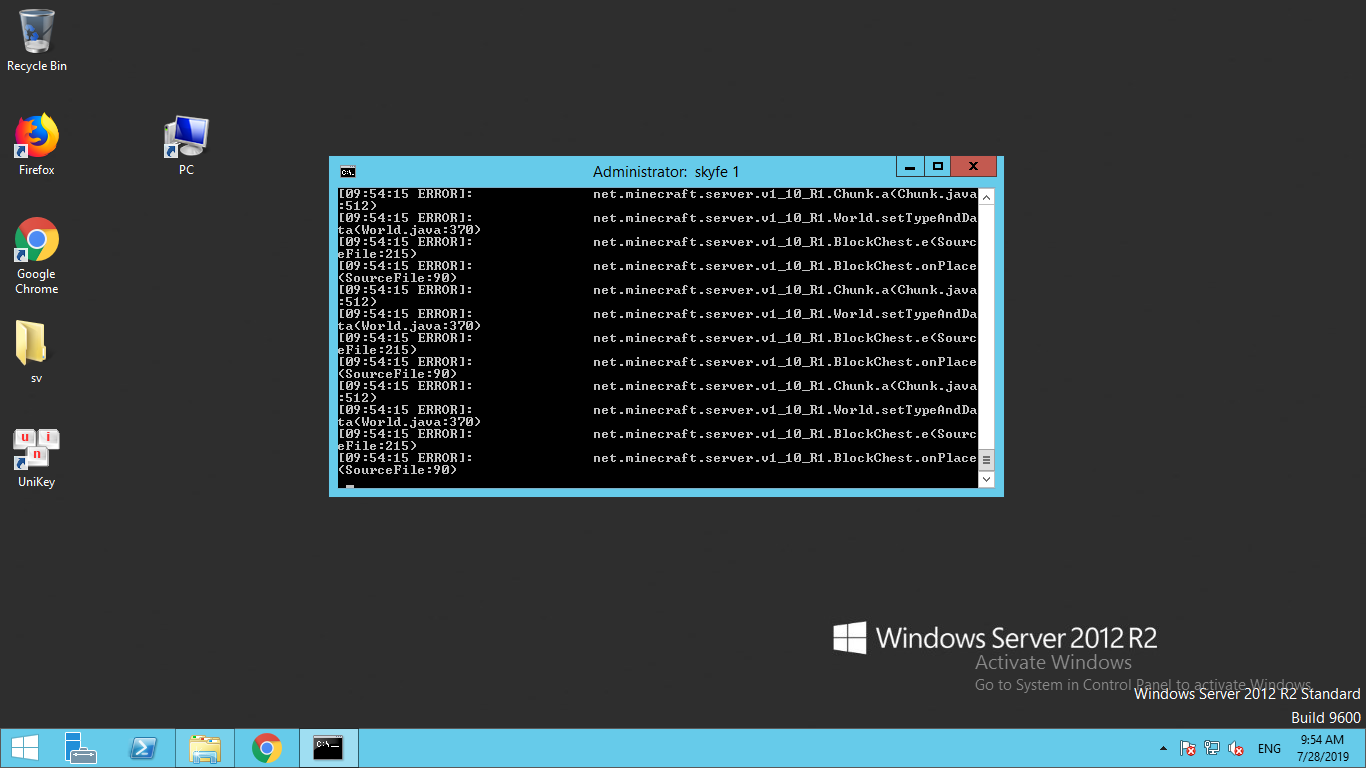Click the muted volume tray icon
The height and width of the screenshot is (768, 1366).
pyautogui.click(x=1236, y=748)
